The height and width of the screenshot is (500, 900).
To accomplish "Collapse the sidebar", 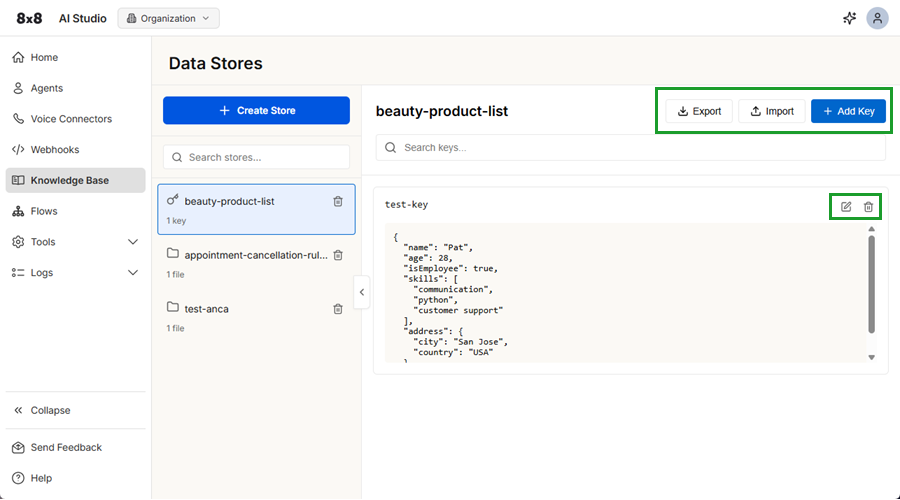I will click(x=75, y=410).
